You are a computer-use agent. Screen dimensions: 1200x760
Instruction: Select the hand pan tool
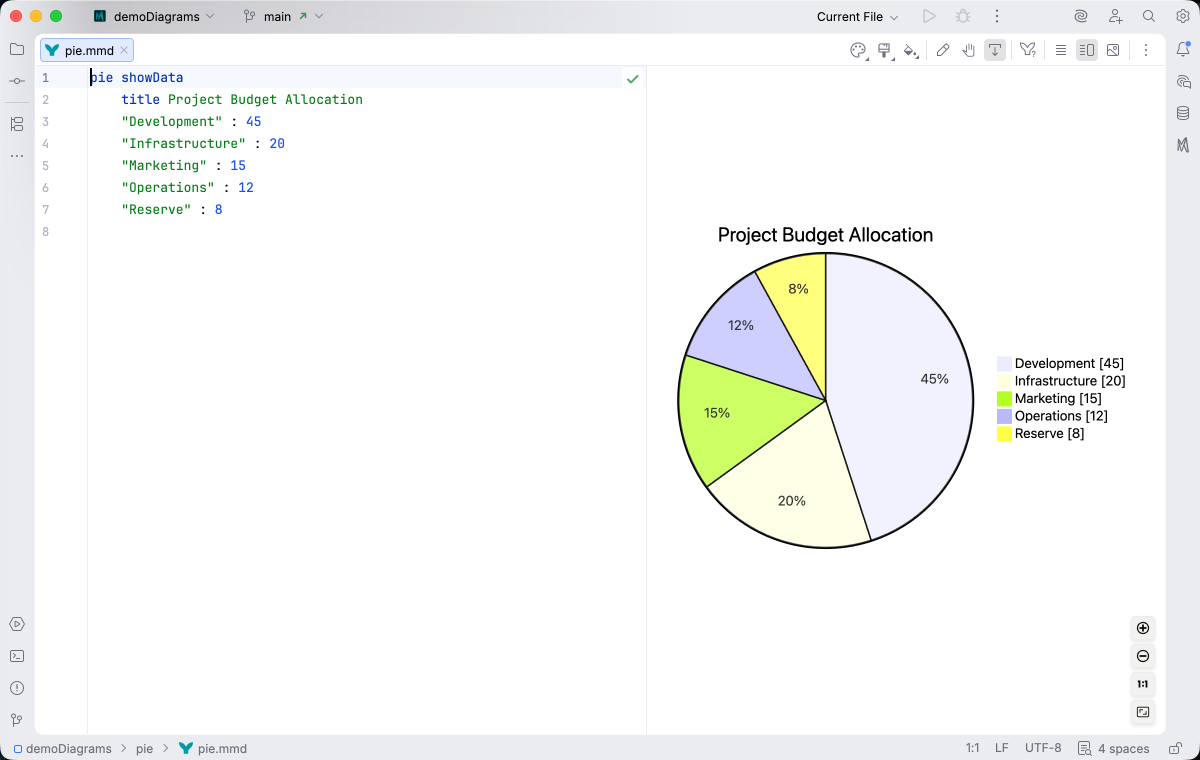tap(969, 50)
